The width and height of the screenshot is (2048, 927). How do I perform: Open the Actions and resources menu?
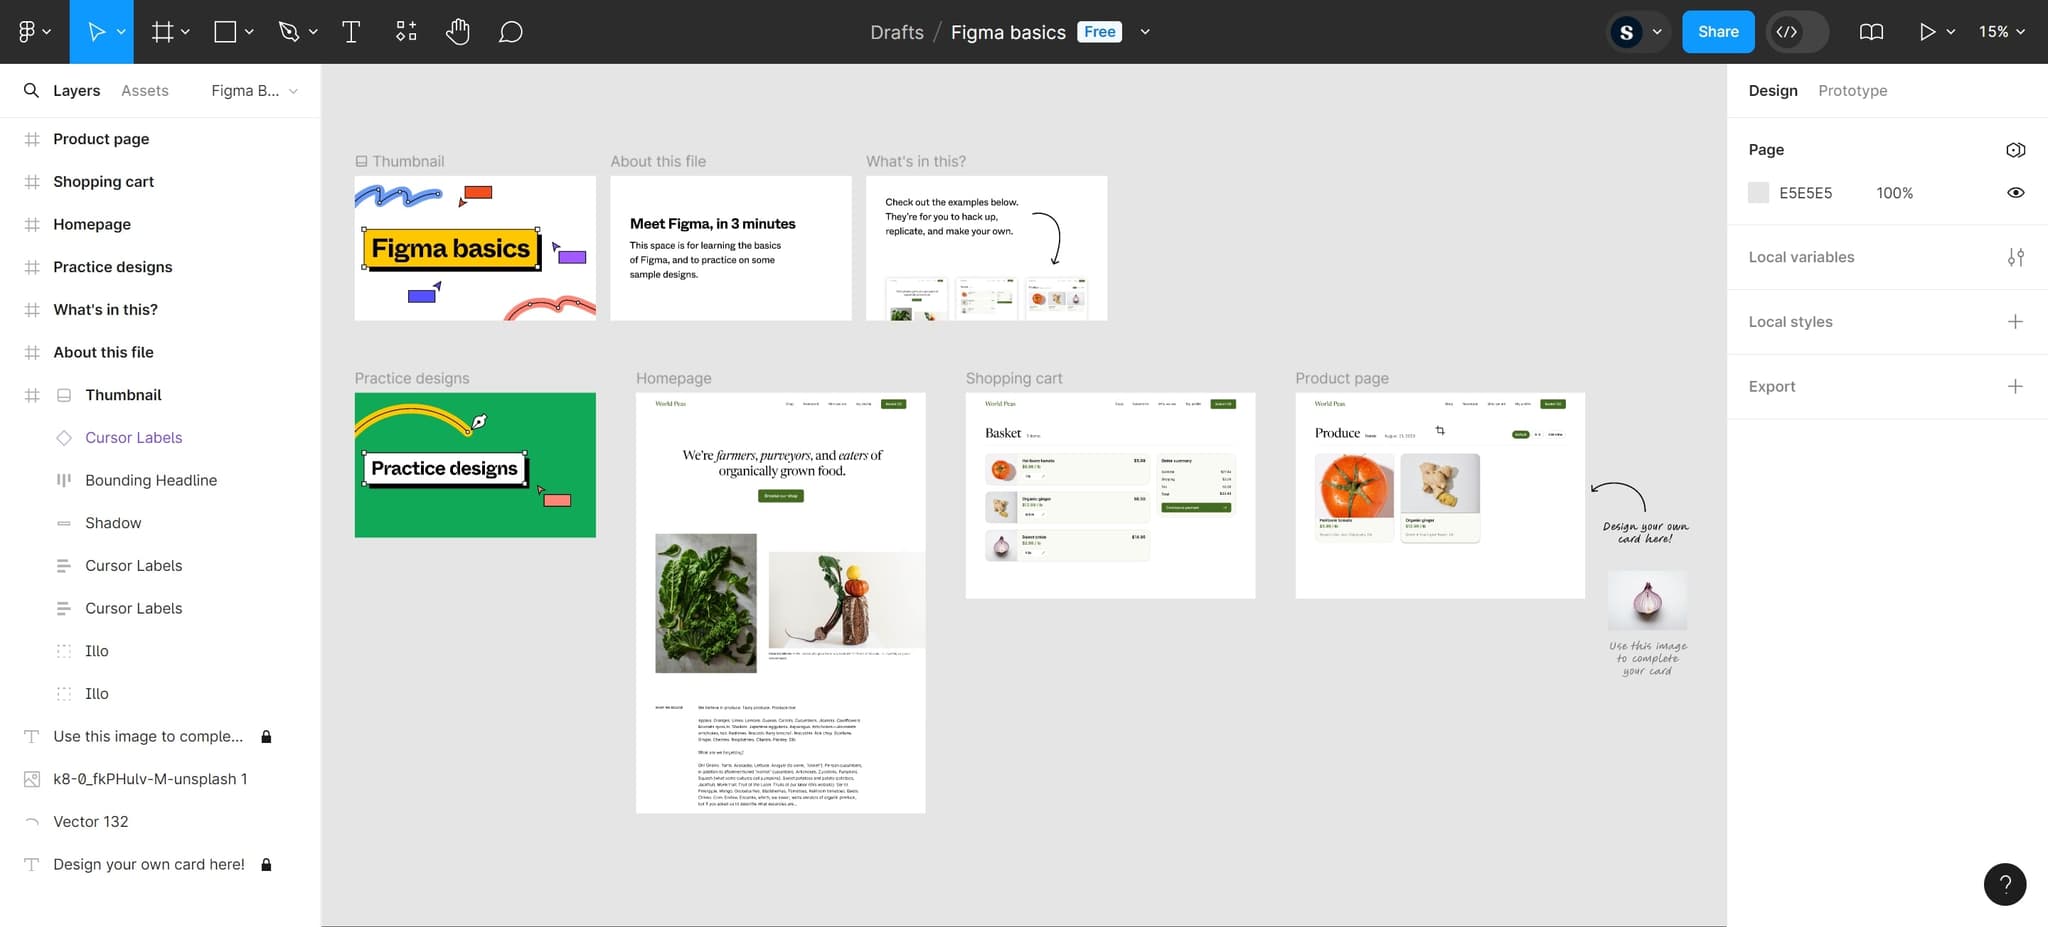click(x=406, y=31)
